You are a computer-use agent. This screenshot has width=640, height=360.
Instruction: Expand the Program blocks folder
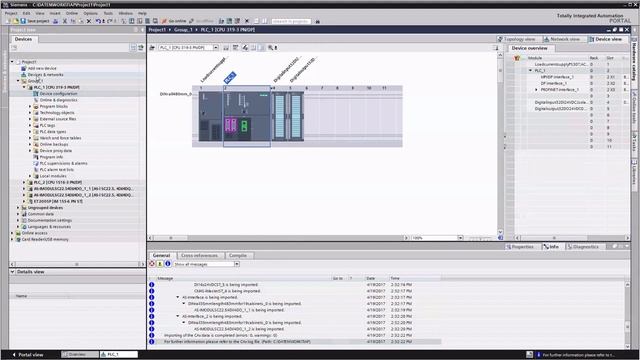(x=30, y=106)
